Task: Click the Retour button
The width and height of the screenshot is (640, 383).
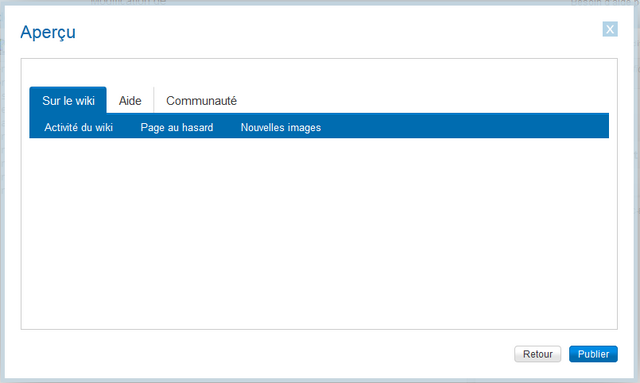Action: [x=538, y=354]
